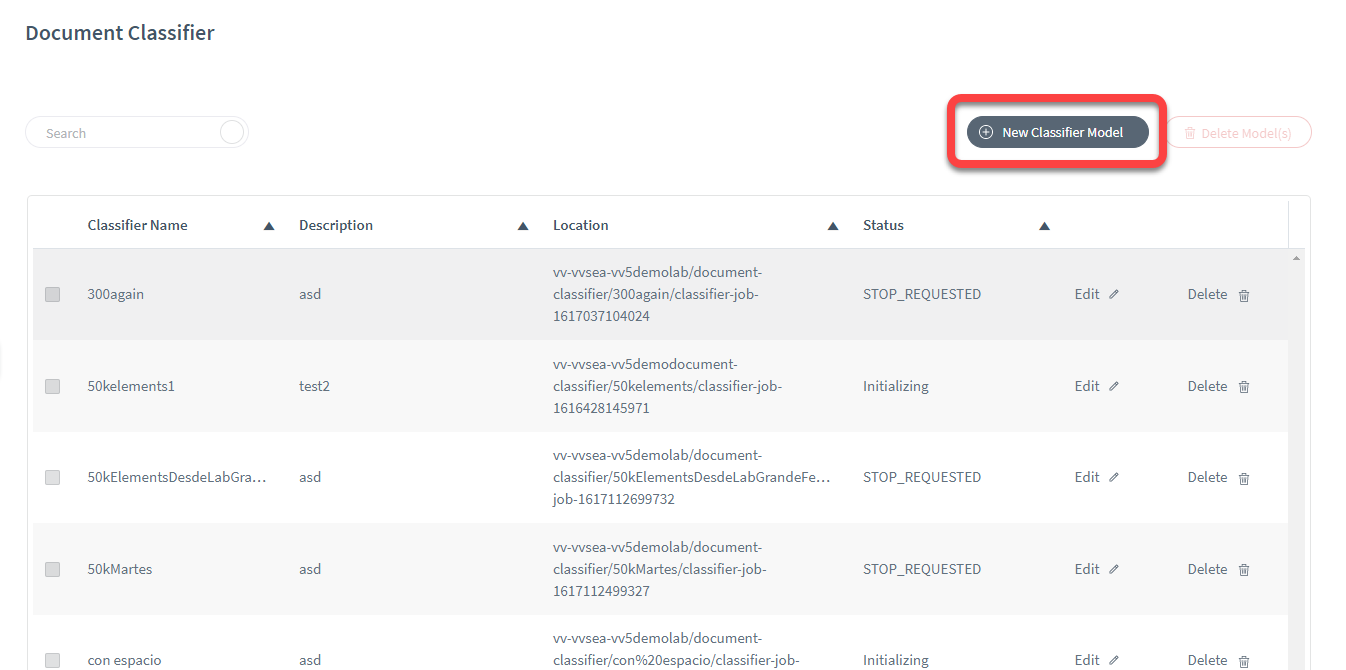Image resolution: width=1346 pixels, height=670 pixels.
Task: Click the Classifier Name column header
Action: click(x=137, y=225)
